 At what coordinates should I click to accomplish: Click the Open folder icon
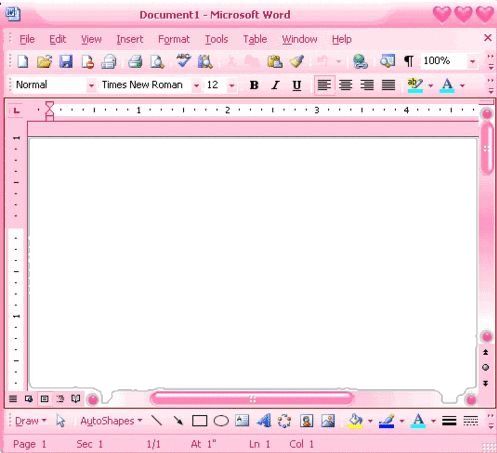click(44, 62)
